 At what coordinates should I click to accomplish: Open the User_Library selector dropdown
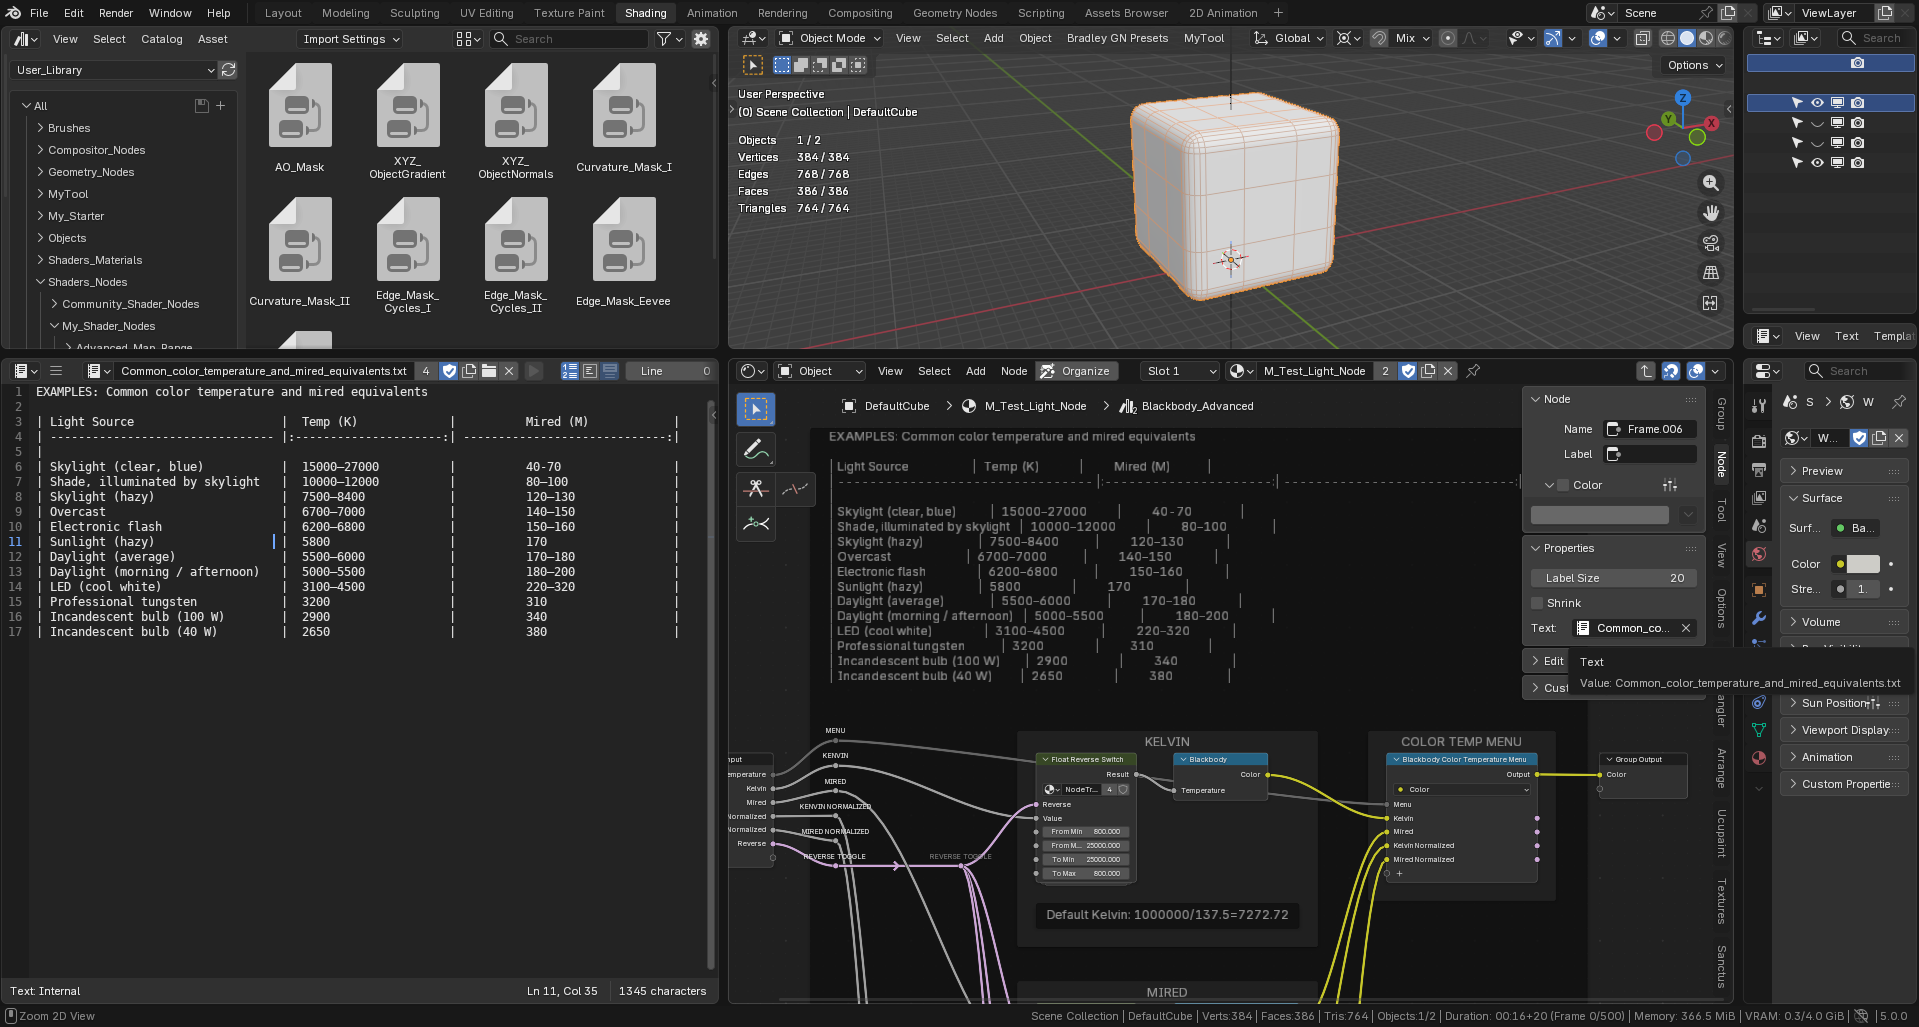point(115,70)
